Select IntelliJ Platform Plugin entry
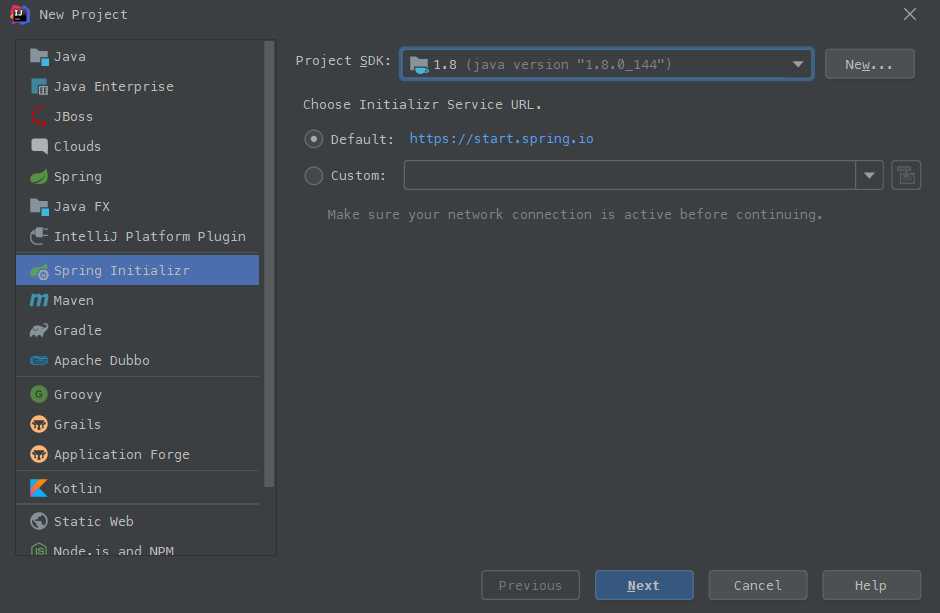 pos(138,236)
